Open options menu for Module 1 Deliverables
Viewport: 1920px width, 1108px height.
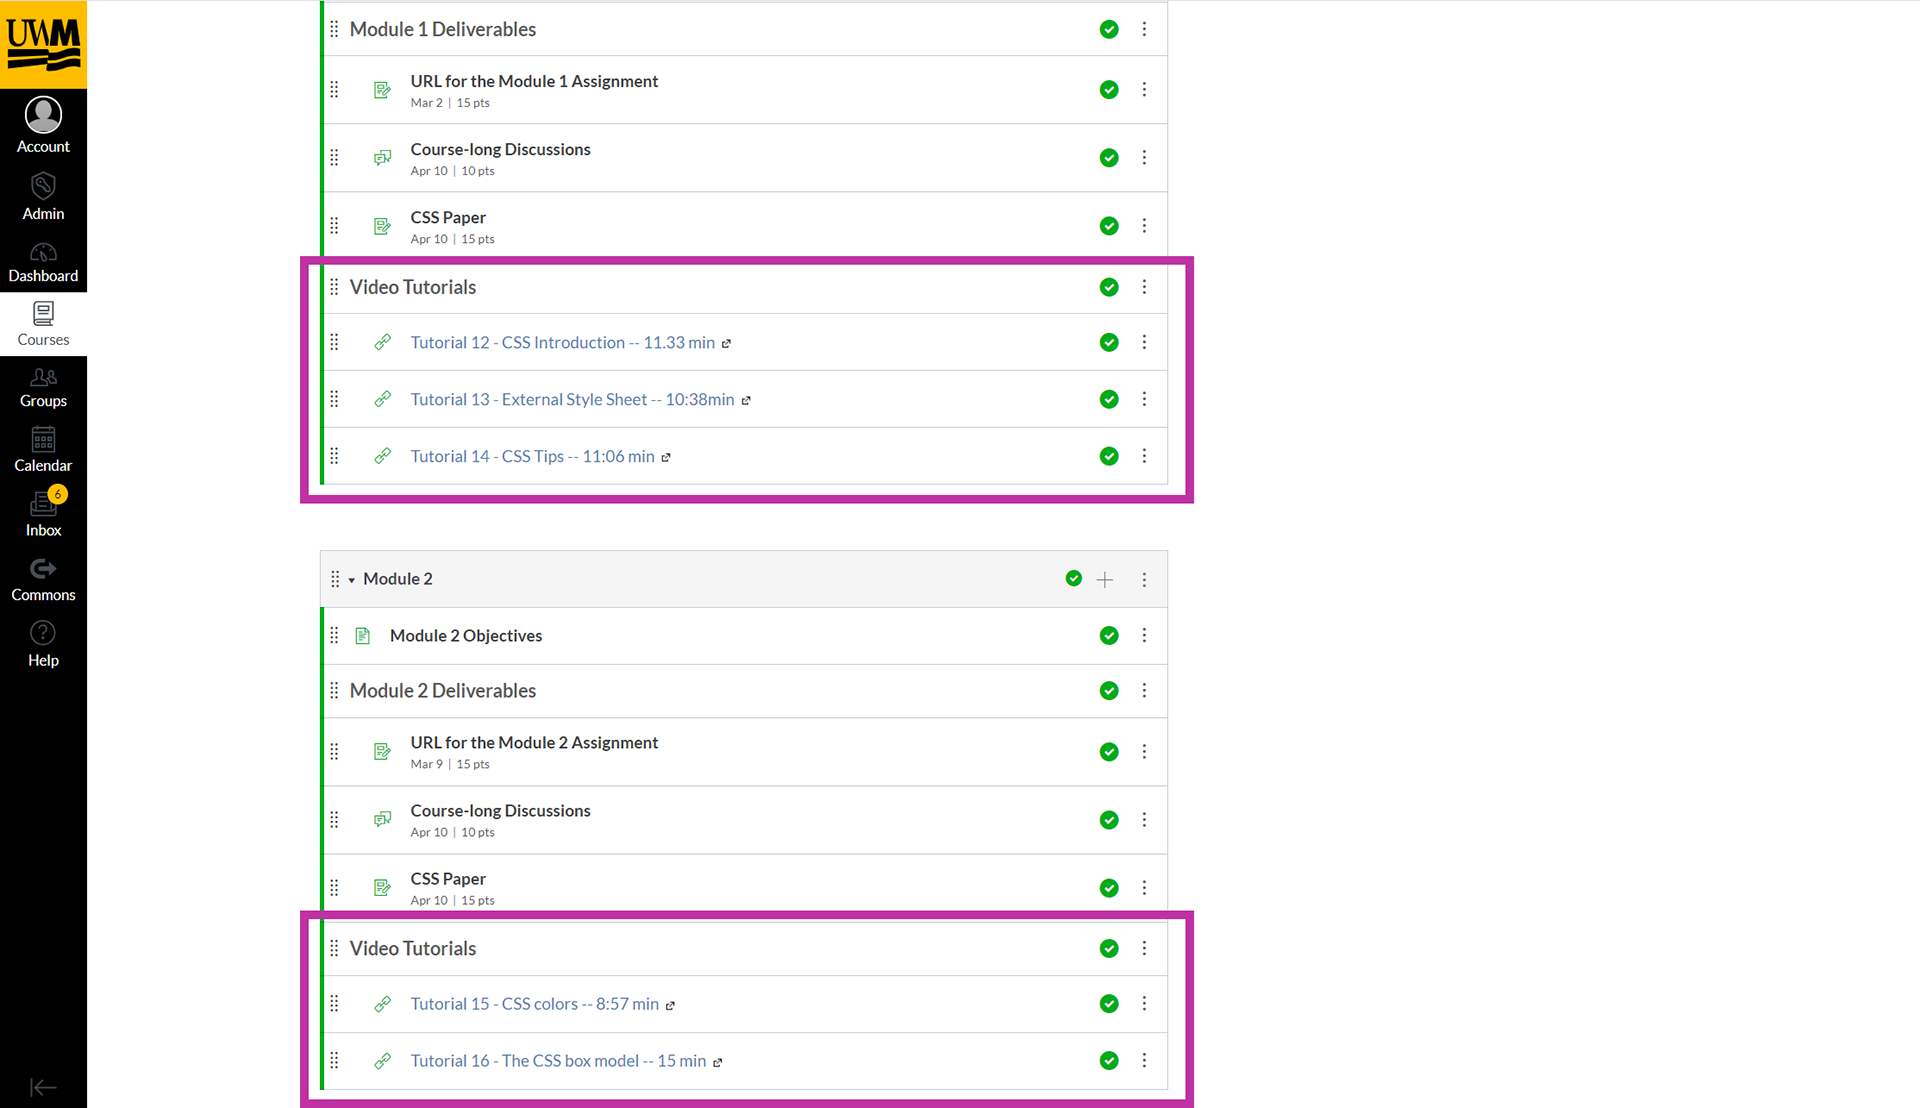point(1144,30)
